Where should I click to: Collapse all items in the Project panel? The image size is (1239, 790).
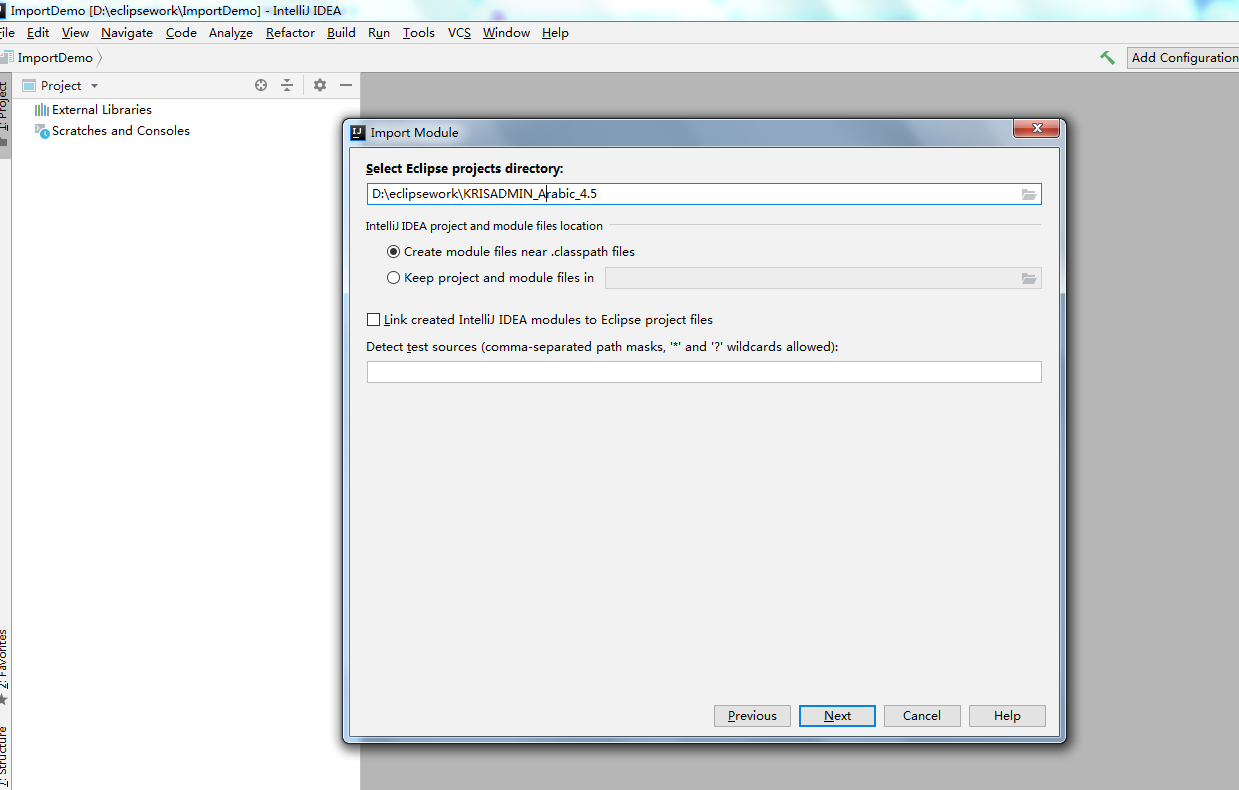[287, 85]
